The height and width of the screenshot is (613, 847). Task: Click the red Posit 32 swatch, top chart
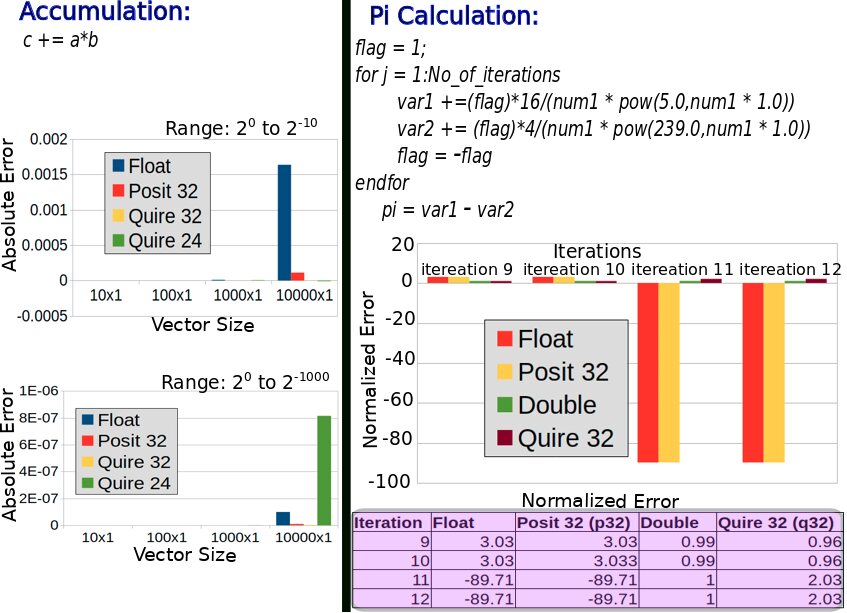[x=118, y=190]
